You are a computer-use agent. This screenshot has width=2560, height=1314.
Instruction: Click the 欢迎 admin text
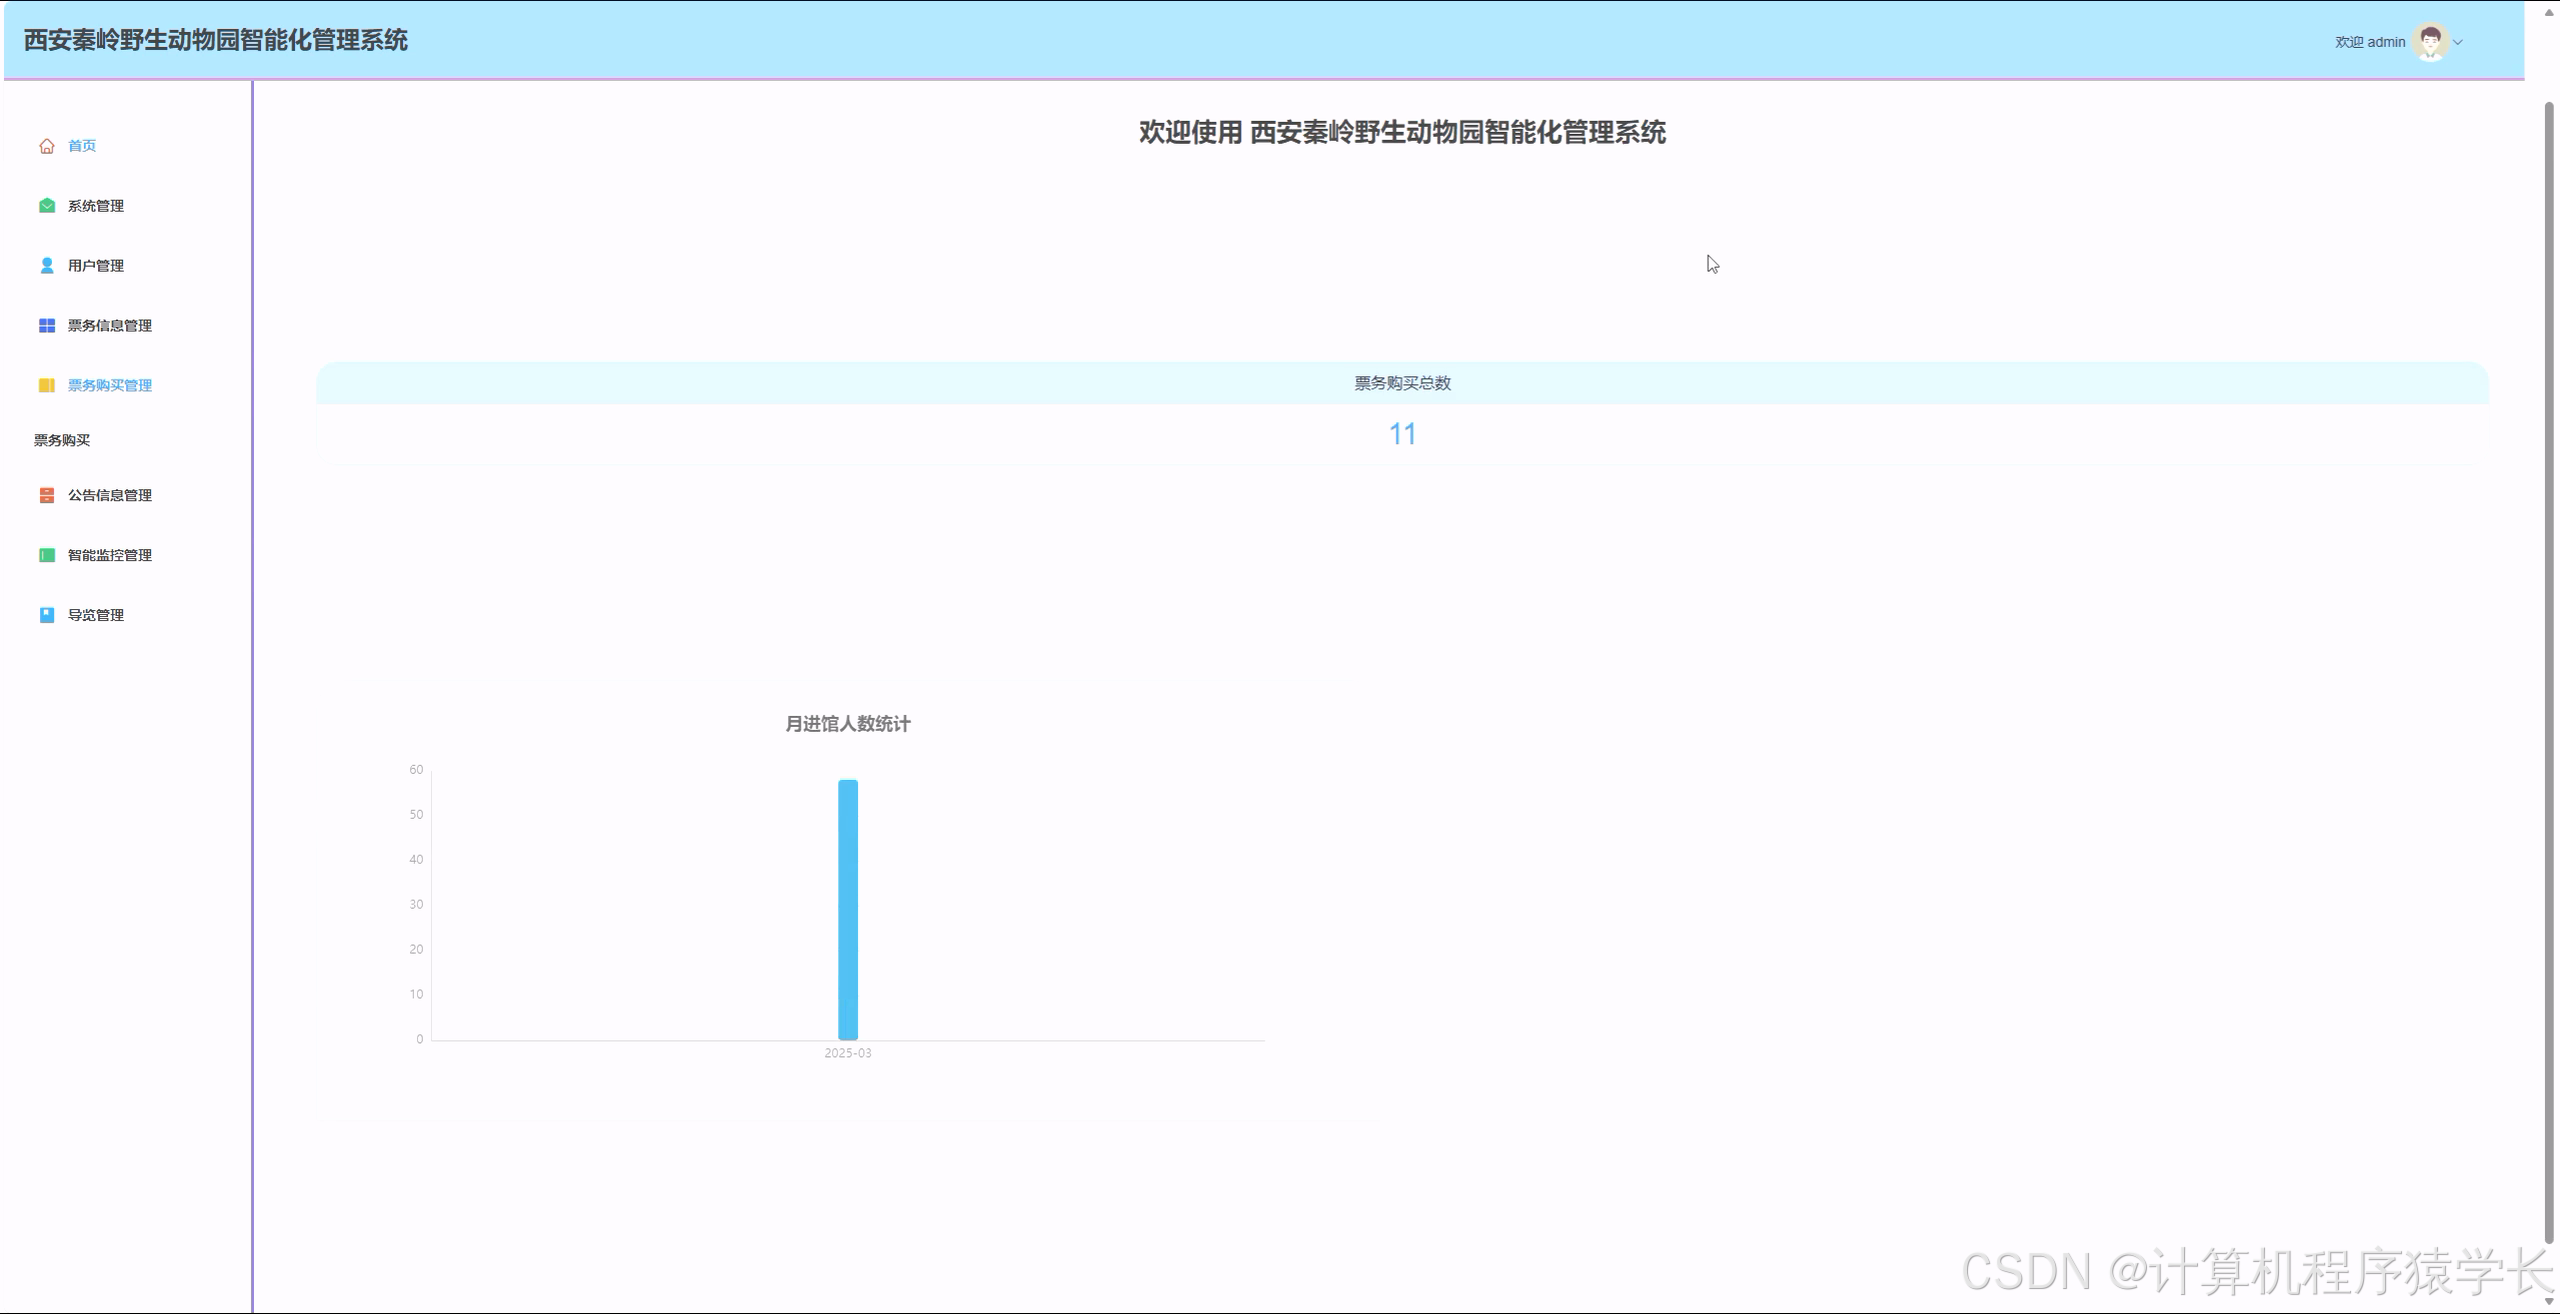point(2370,42)
